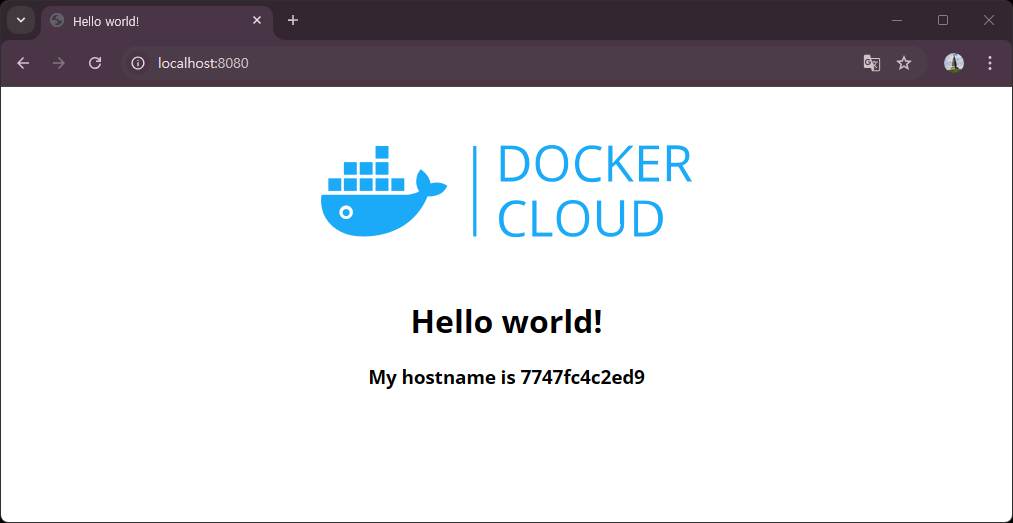Open the Chrome three-dot menu
Screen dimensions: 1013x523
[x=990, y=63]
